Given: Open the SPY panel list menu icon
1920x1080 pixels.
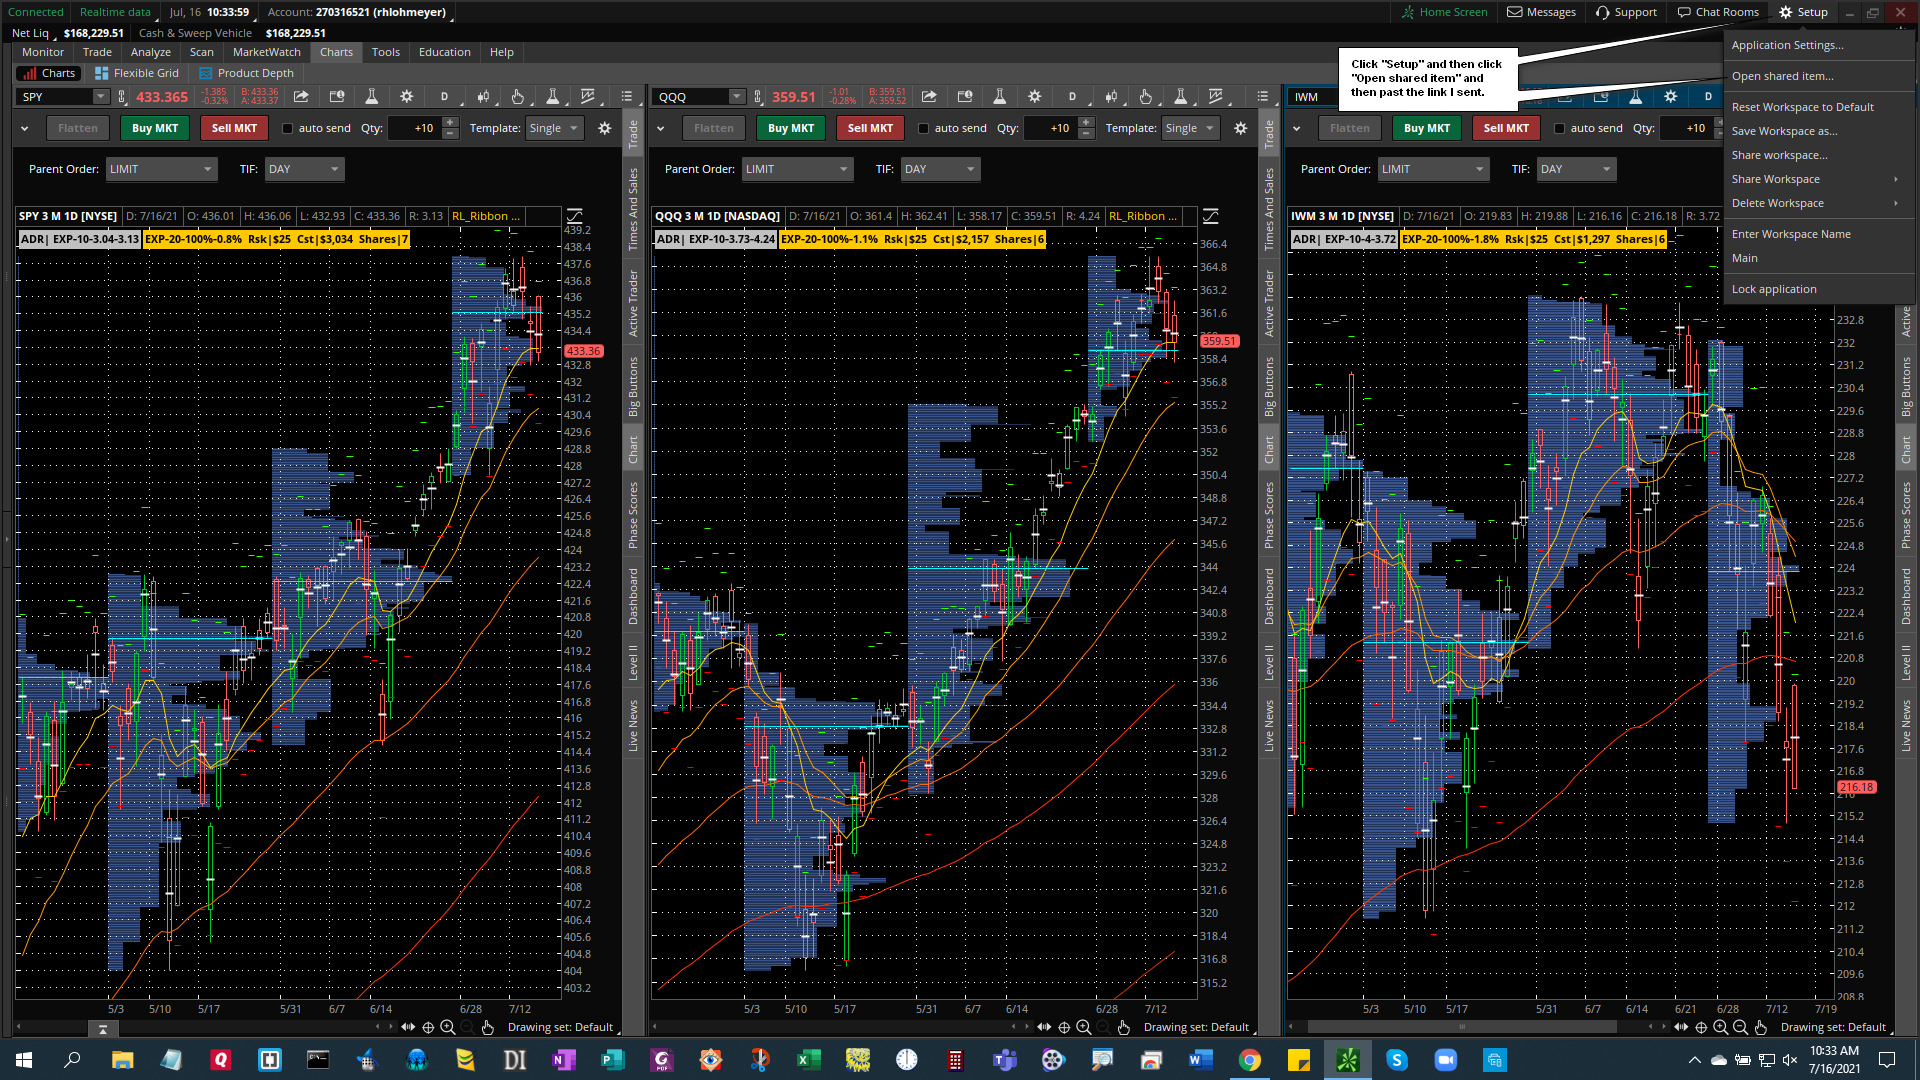Looking at the screenshot, I should pyautogui.click(x=627, y=97).
